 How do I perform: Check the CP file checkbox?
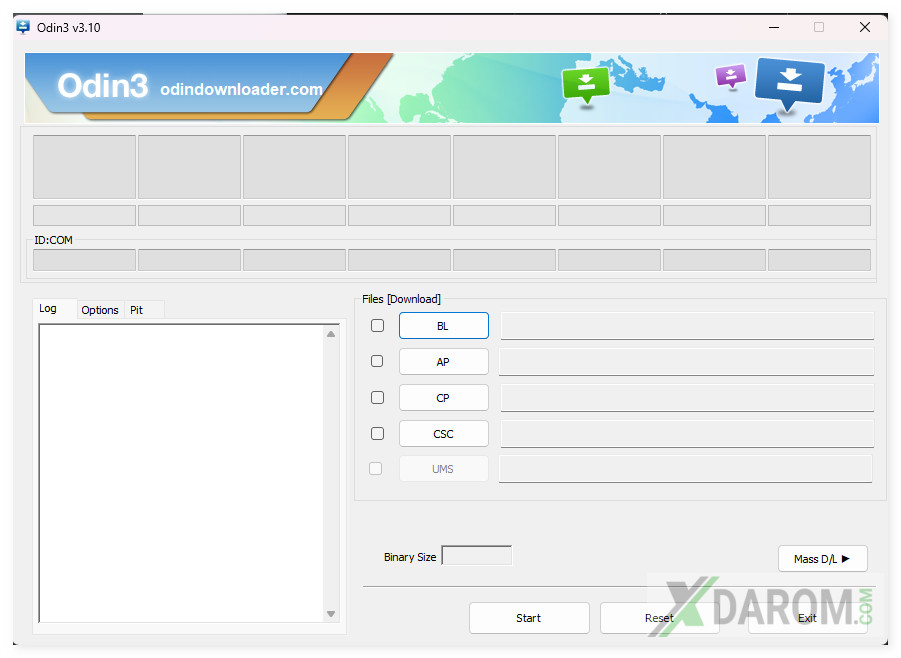pyautogui.click(x=377, y=398)
